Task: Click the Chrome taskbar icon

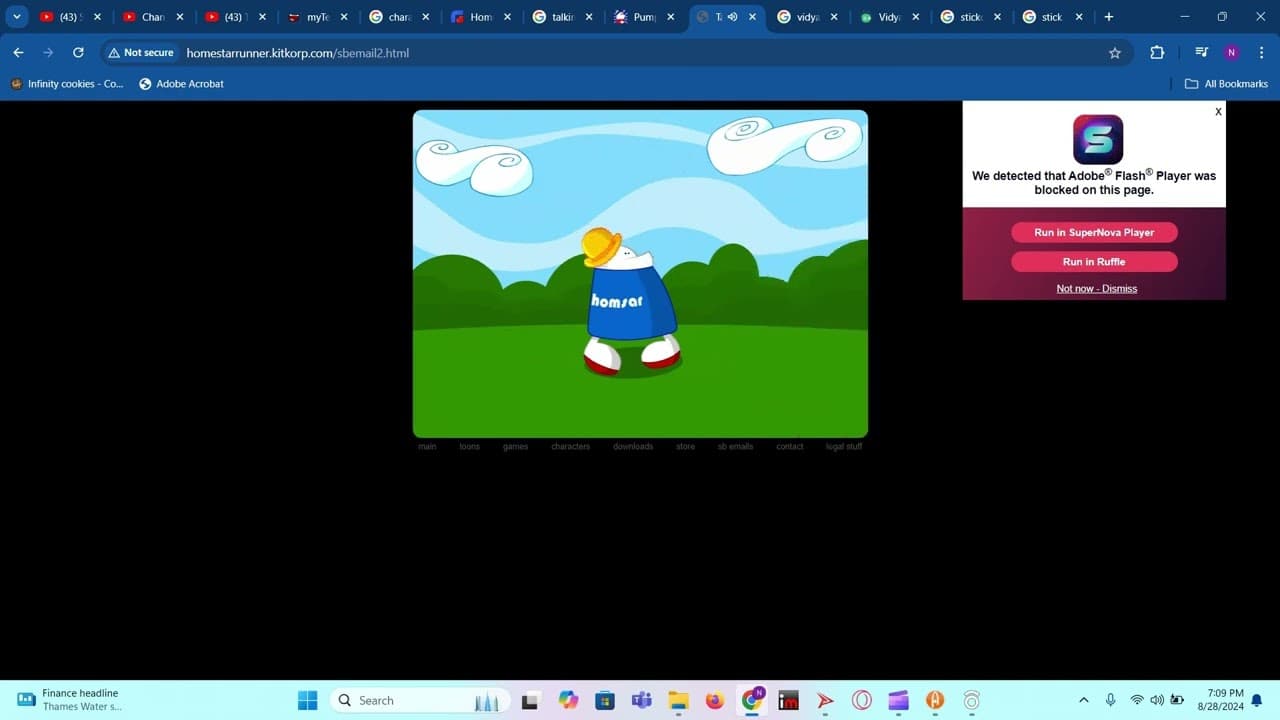Action: click(x=751, y=700)
